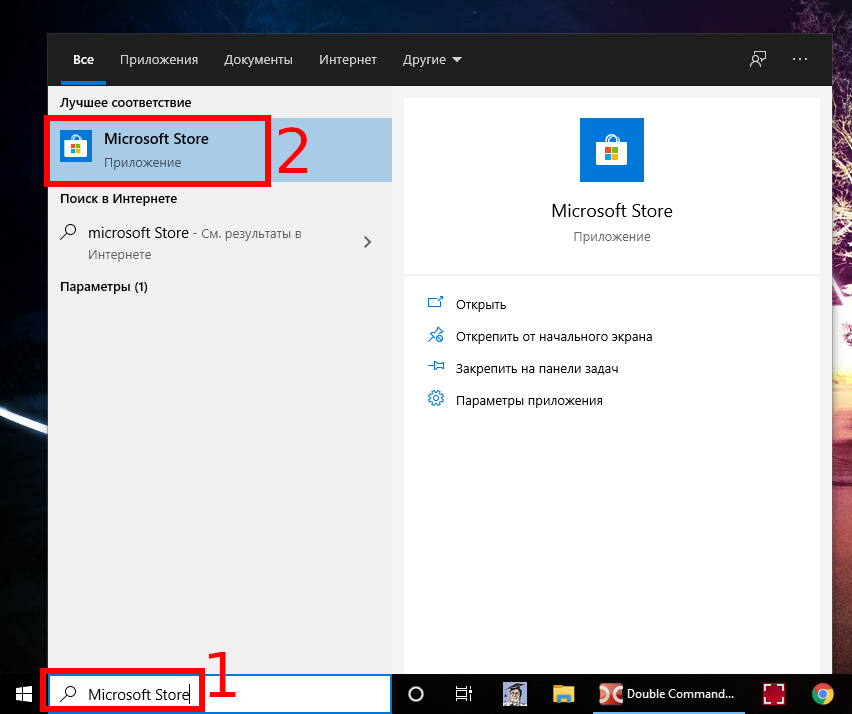
Task: Click Открыть to open the app
Action: 481,304
